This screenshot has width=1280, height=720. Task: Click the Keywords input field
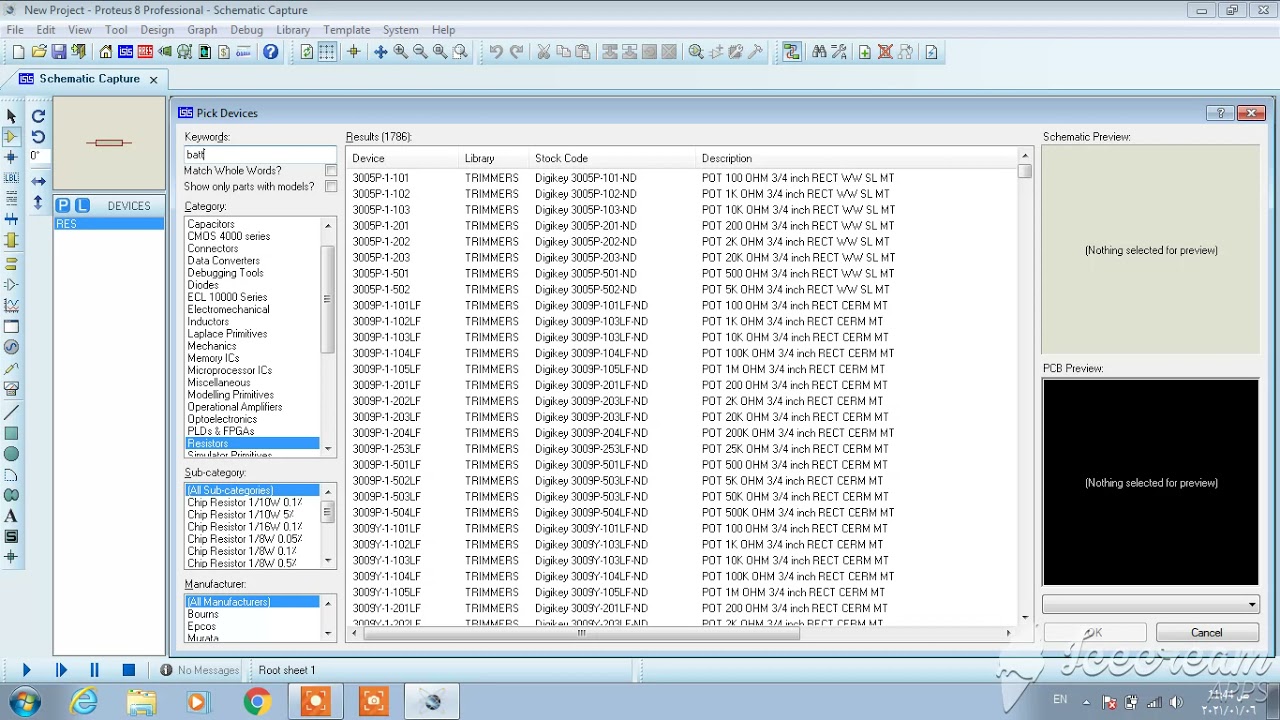[260, 154]
